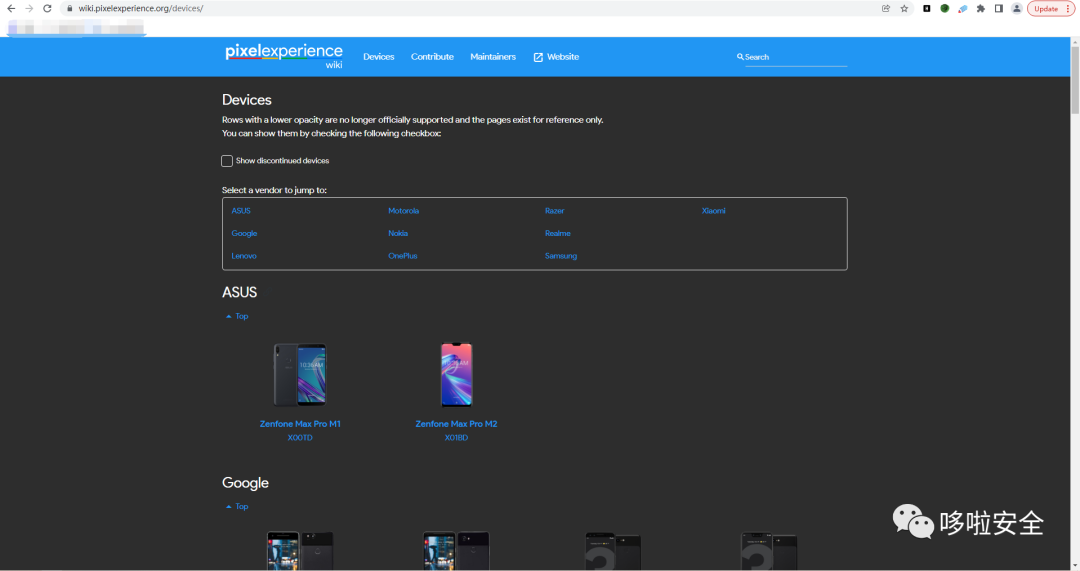
Task: Open the Devices nav item
Action: pyautogui.click(x=379, y=56)
